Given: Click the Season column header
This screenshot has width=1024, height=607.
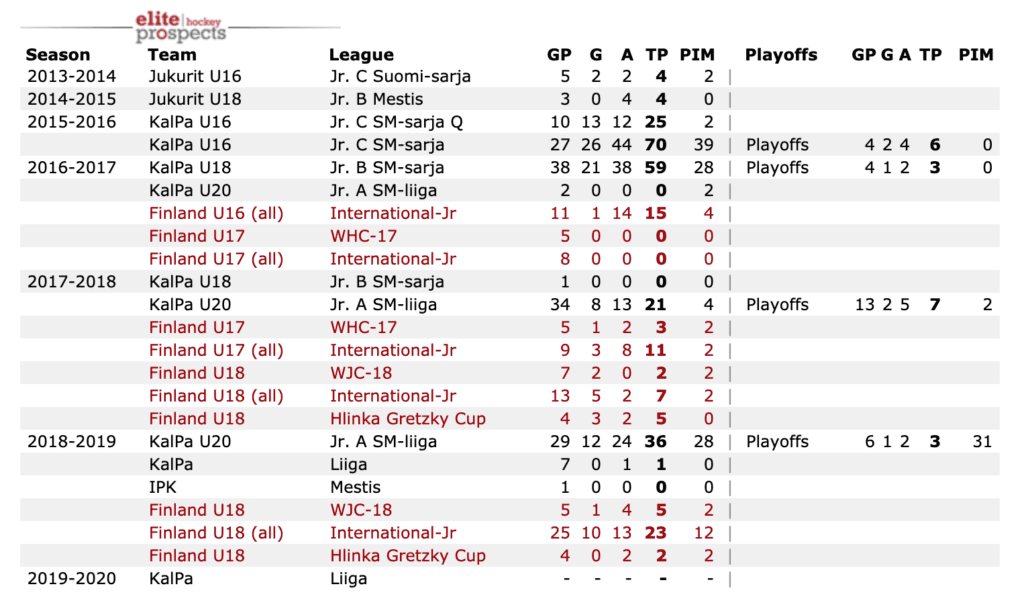Looking at the screenshot, I should pyautogui.click(x=58, y=55).
